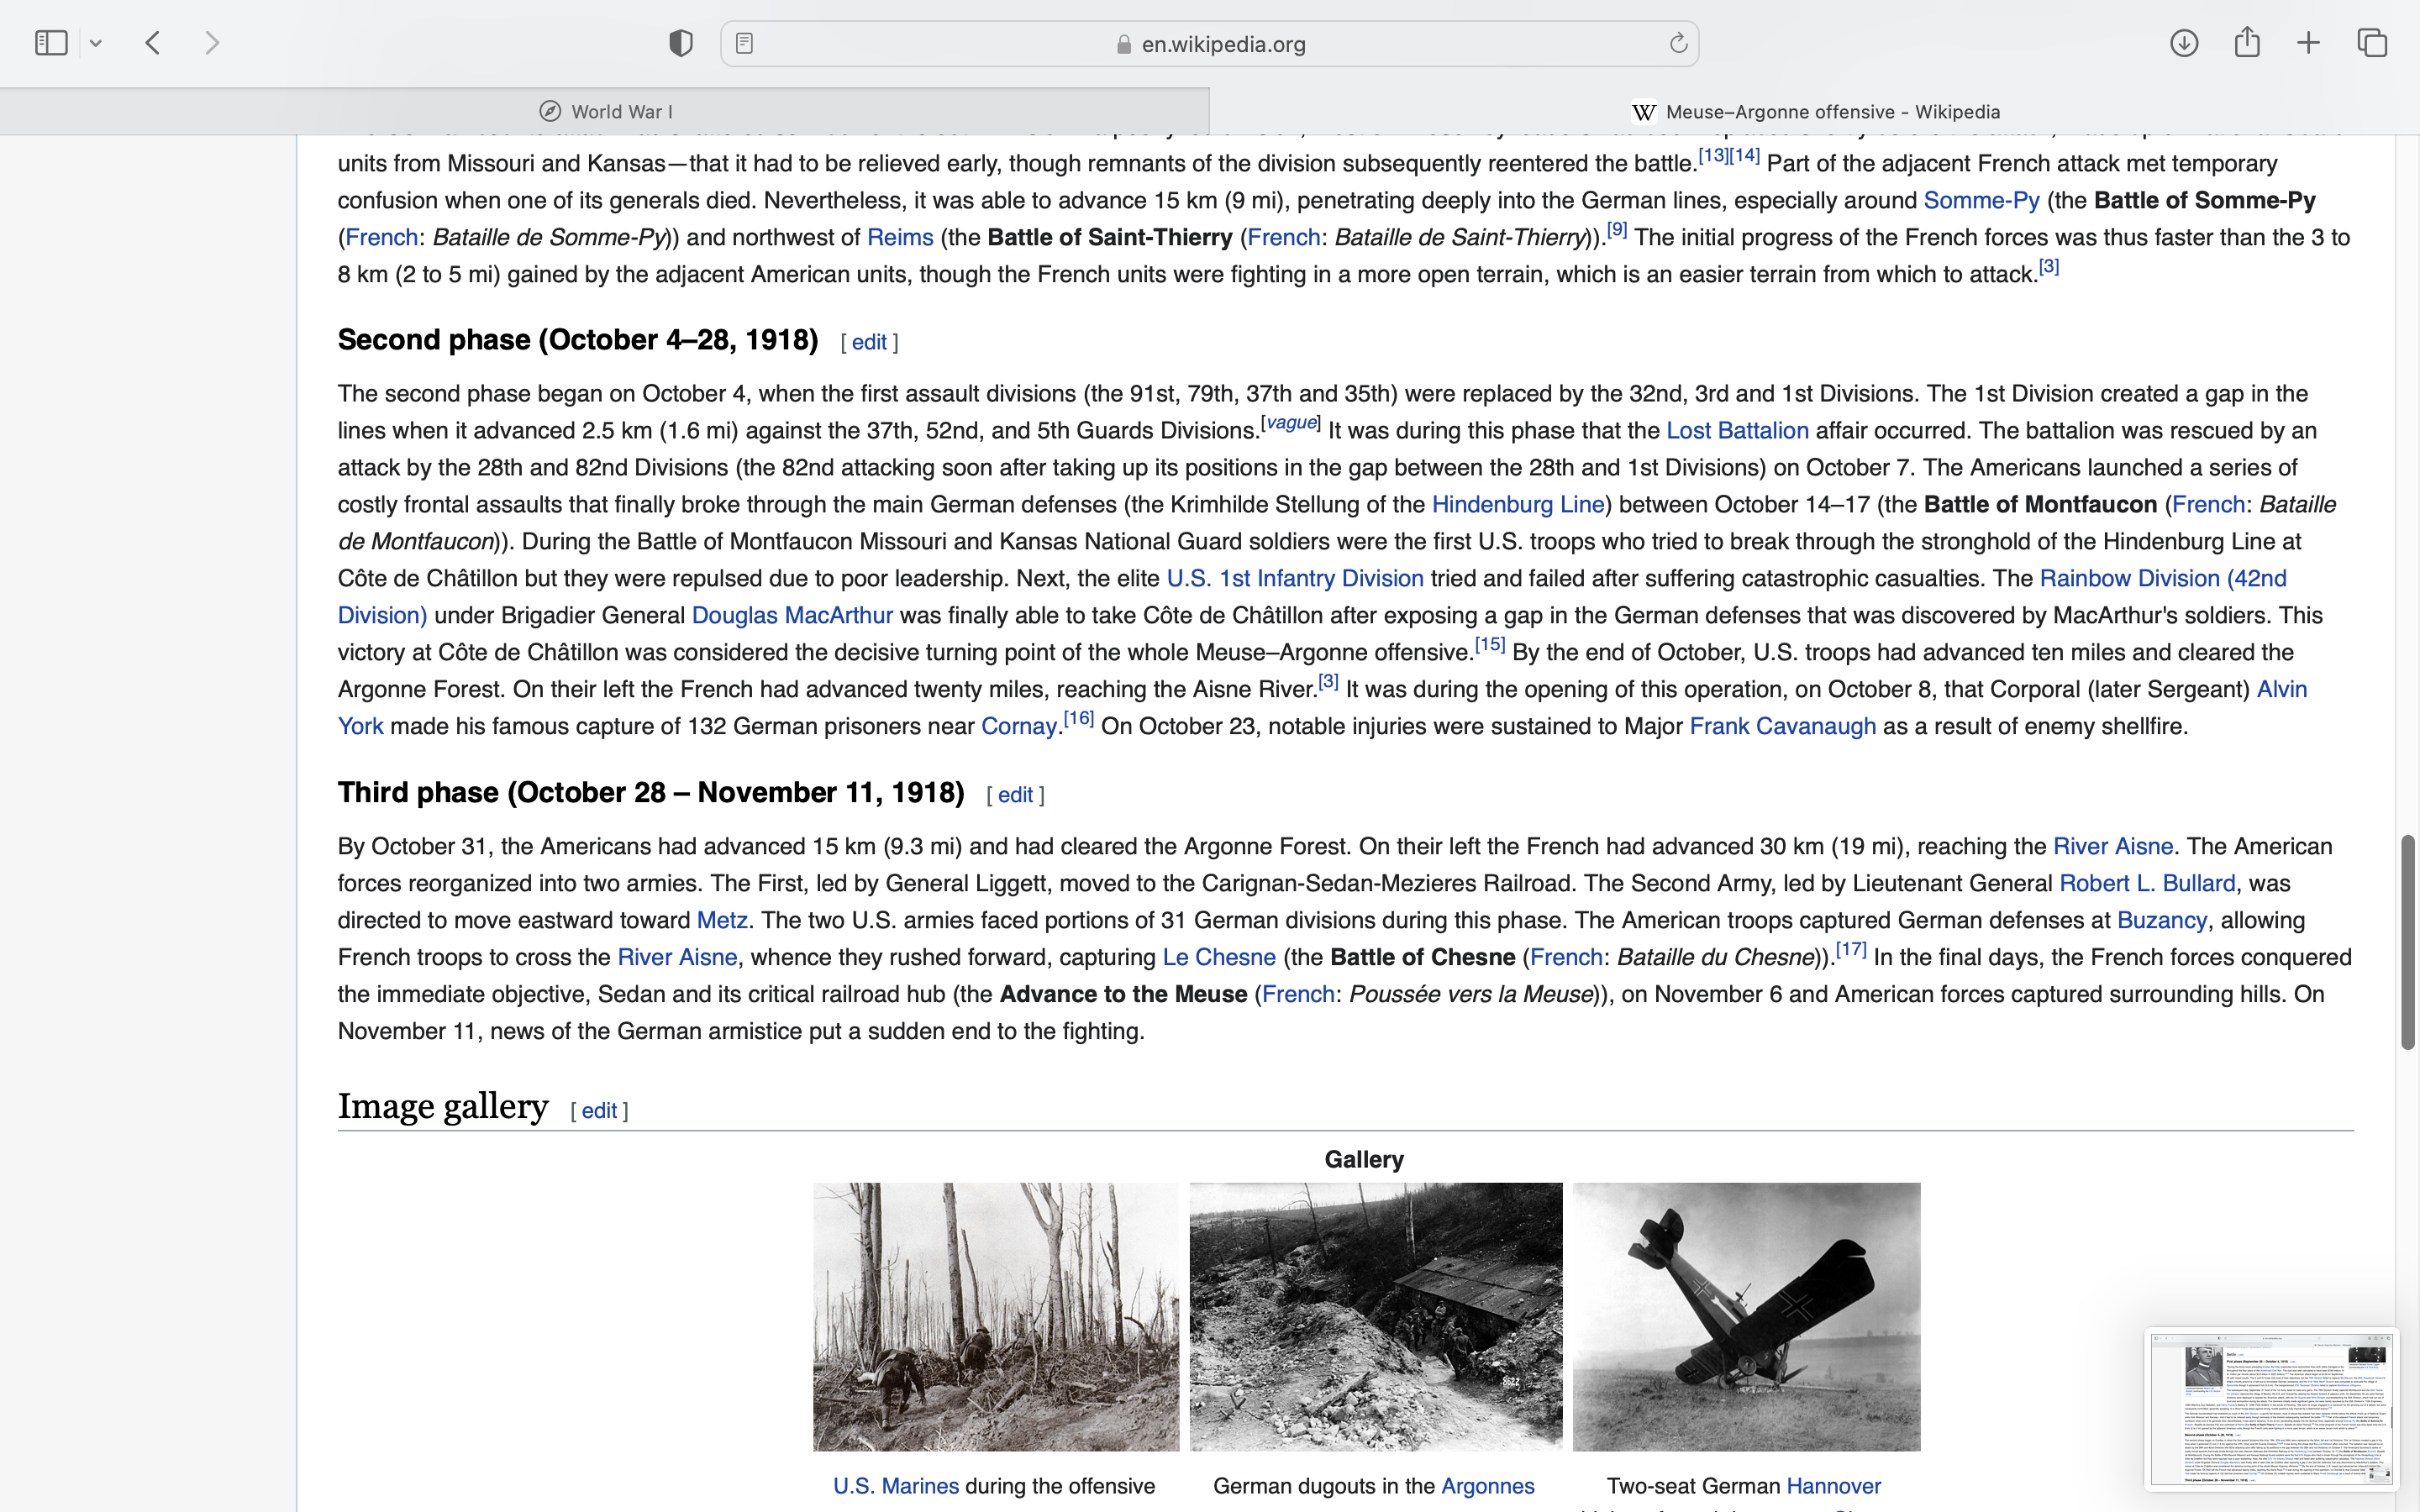Toggle the Safari sidebar button
2420x1512 pixels.
(x=51, y=43)
